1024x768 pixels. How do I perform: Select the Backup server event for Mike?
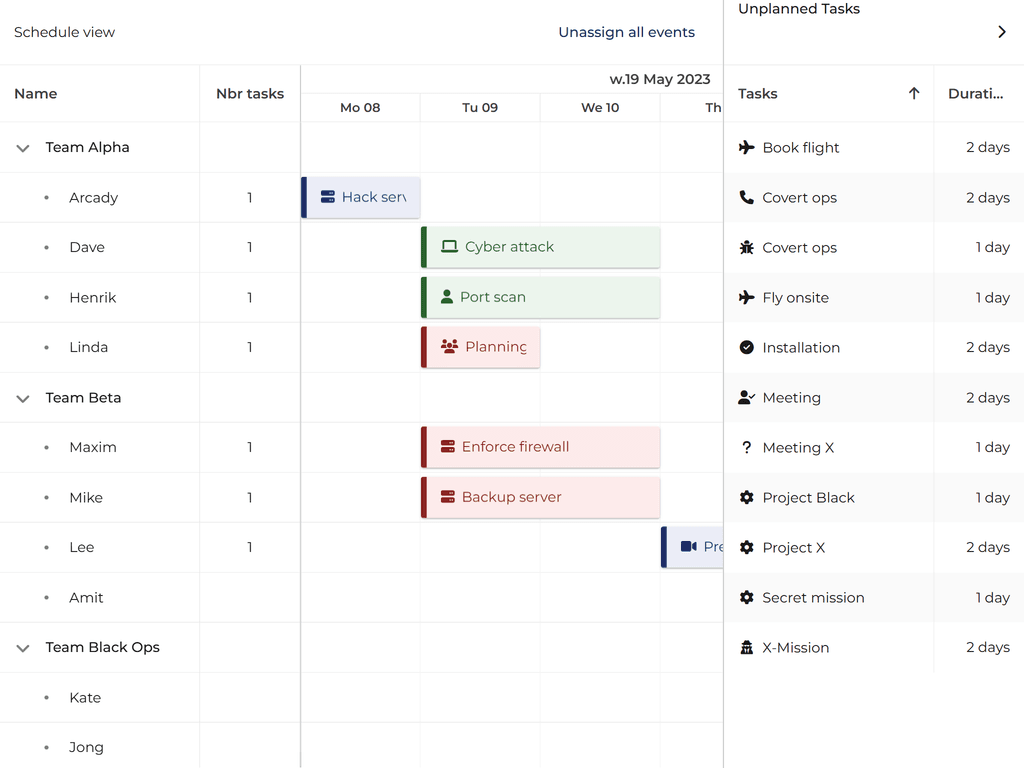tap(541, 497)
